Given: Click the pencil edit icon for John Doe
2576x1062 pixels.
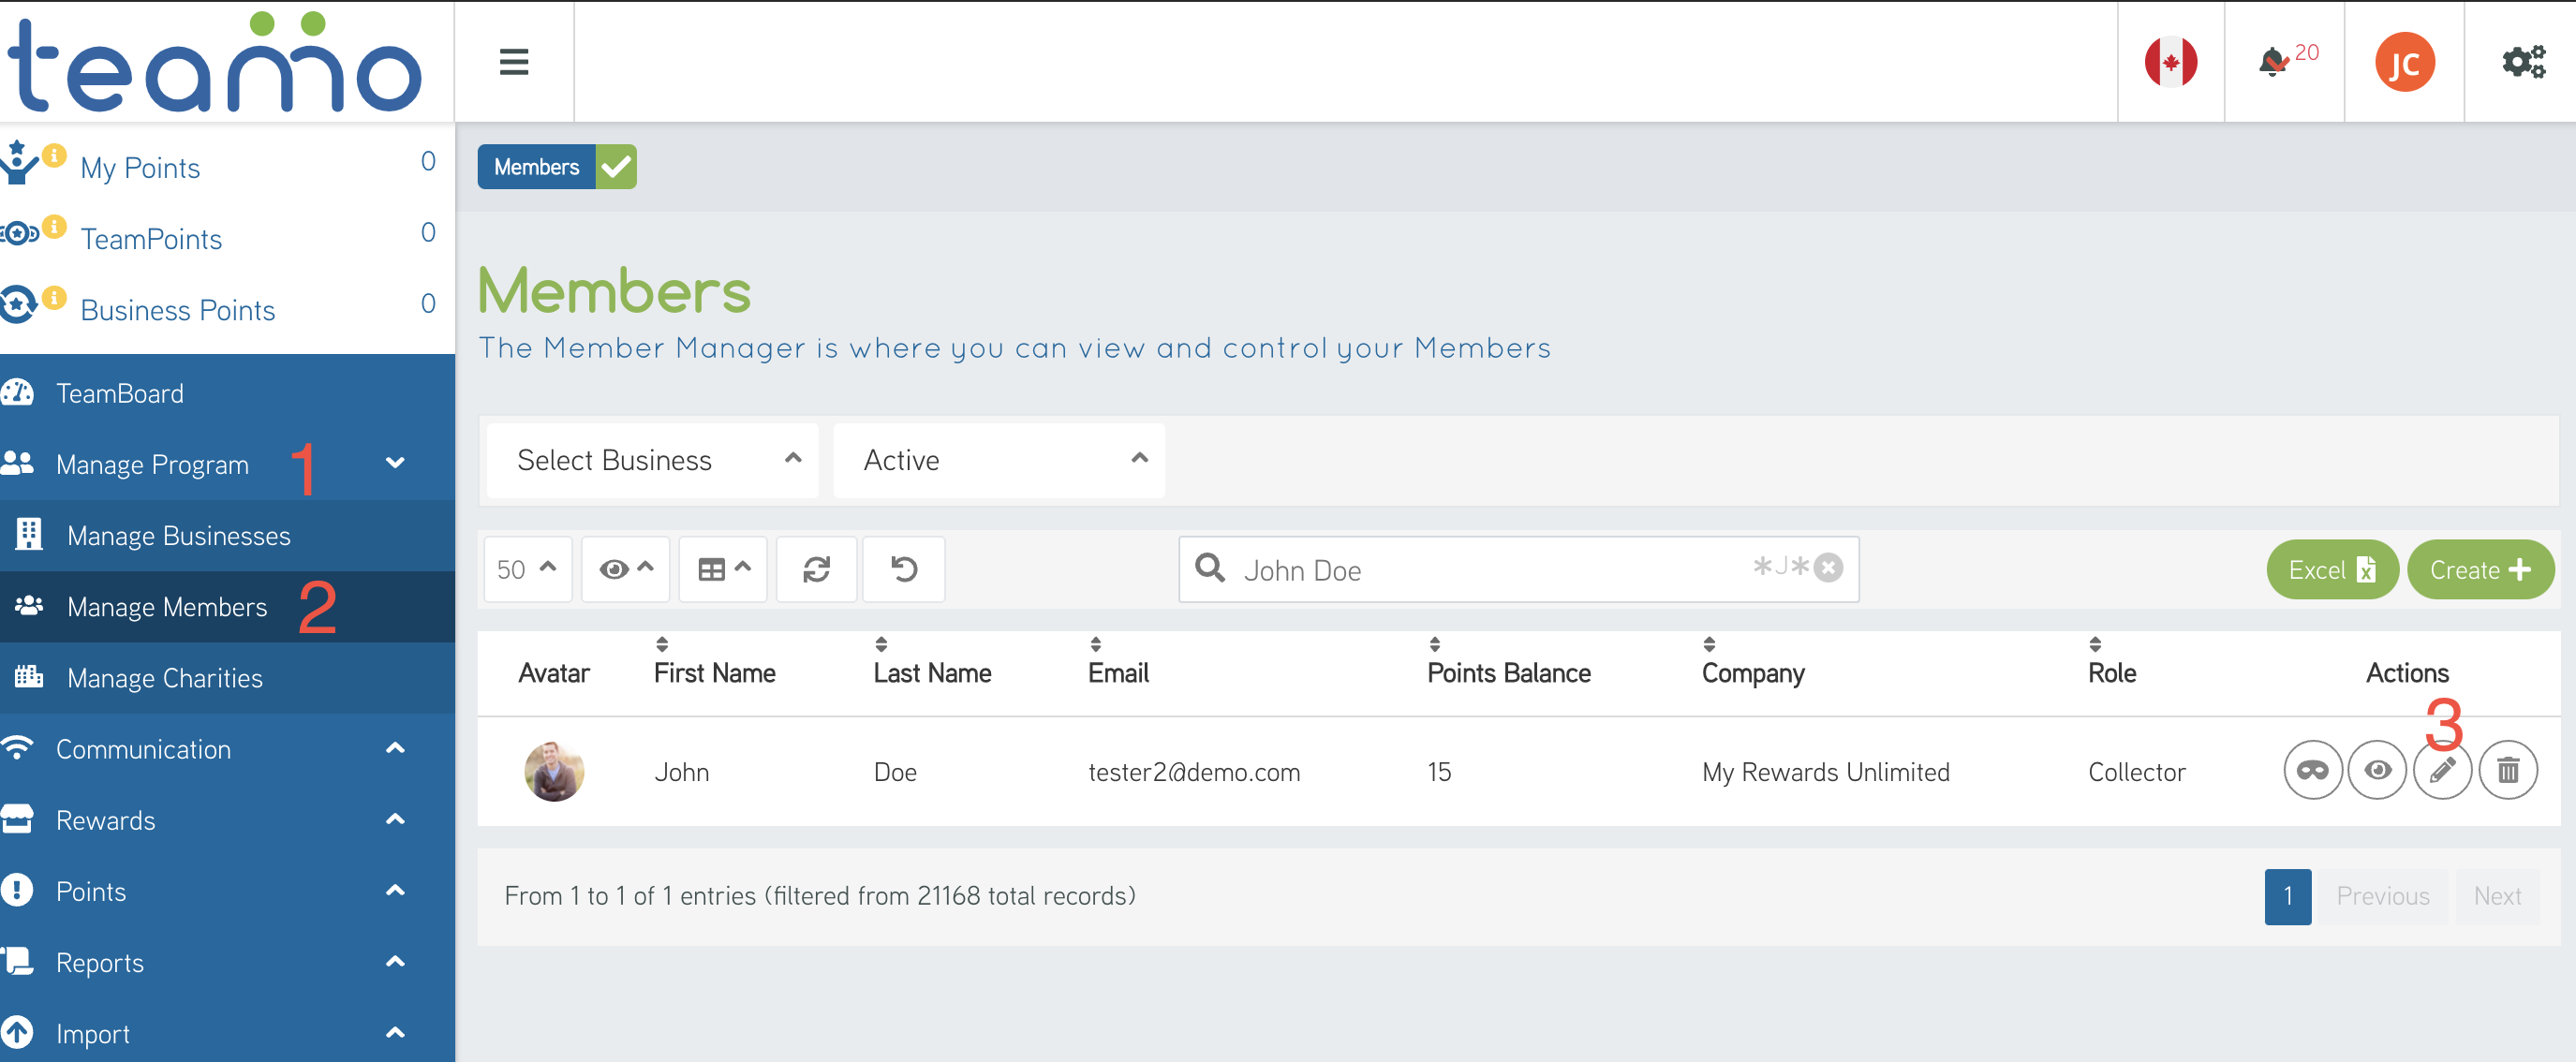Looking at the screenshot, I should (2441, 770).
